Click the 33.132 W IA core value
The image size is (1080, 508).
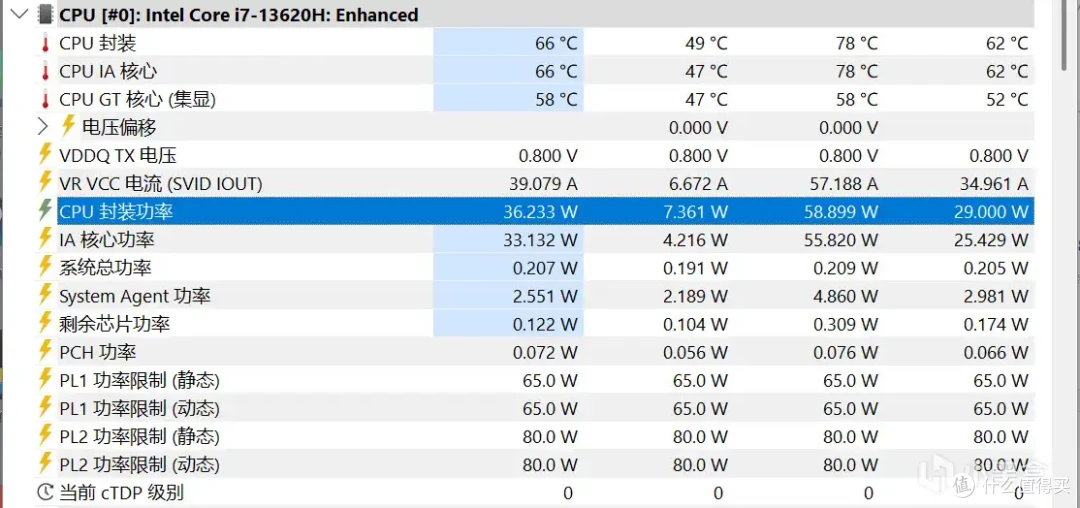coord(541,240)
